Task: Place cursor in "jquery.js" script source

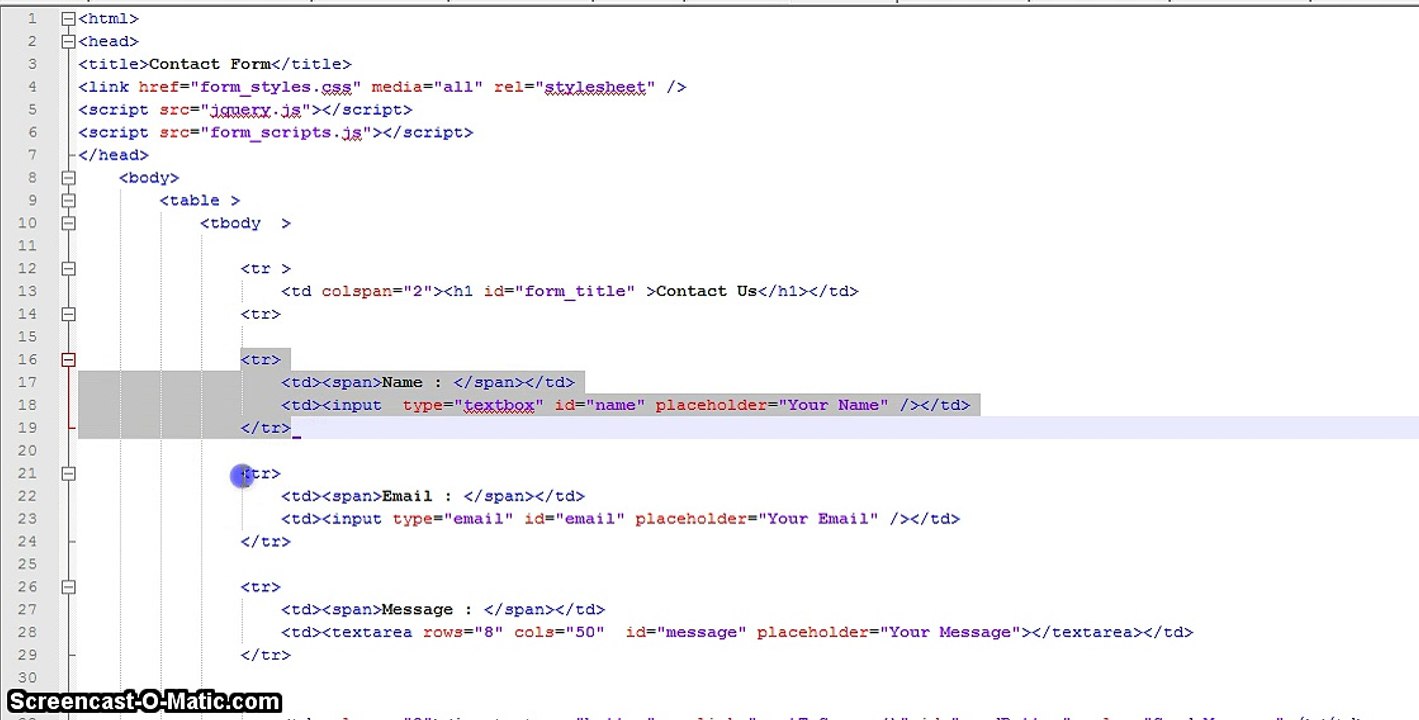Action: point(255,110)
